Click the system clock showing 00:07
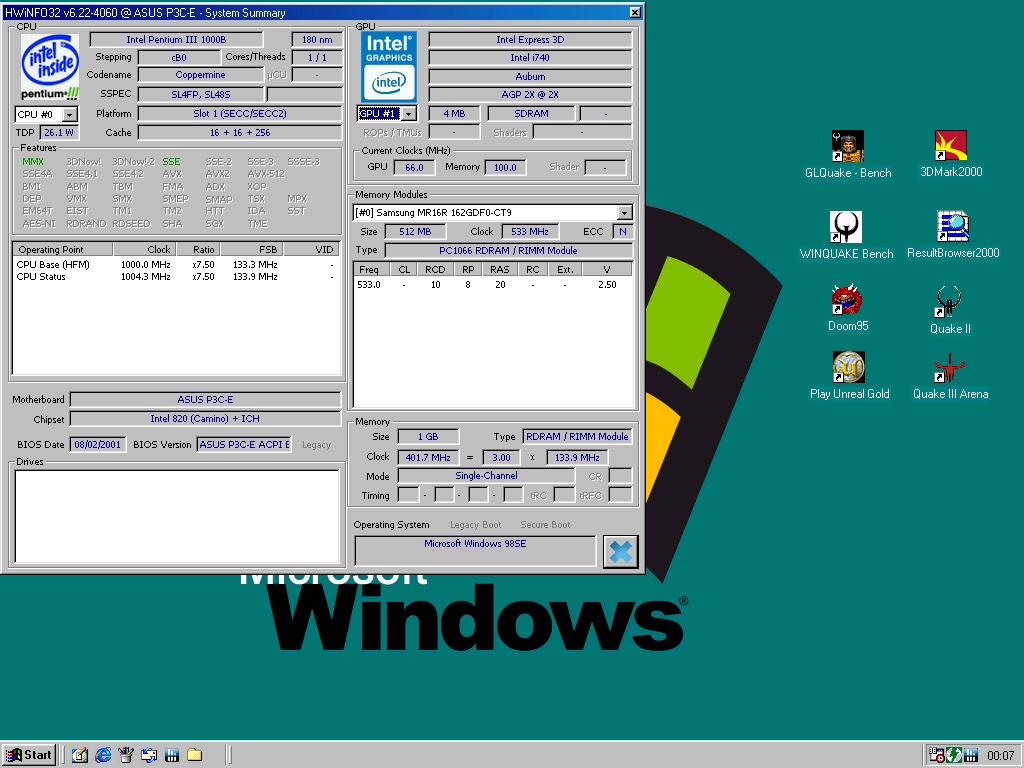This screenshot has height=768, width=1024. (x=1000, y=756)
